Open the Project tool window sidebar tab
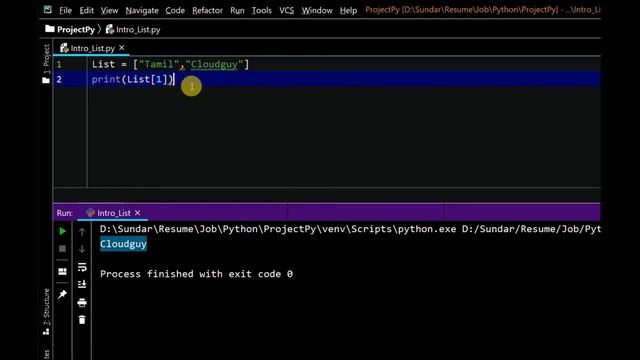 click(x=47, y=59)
